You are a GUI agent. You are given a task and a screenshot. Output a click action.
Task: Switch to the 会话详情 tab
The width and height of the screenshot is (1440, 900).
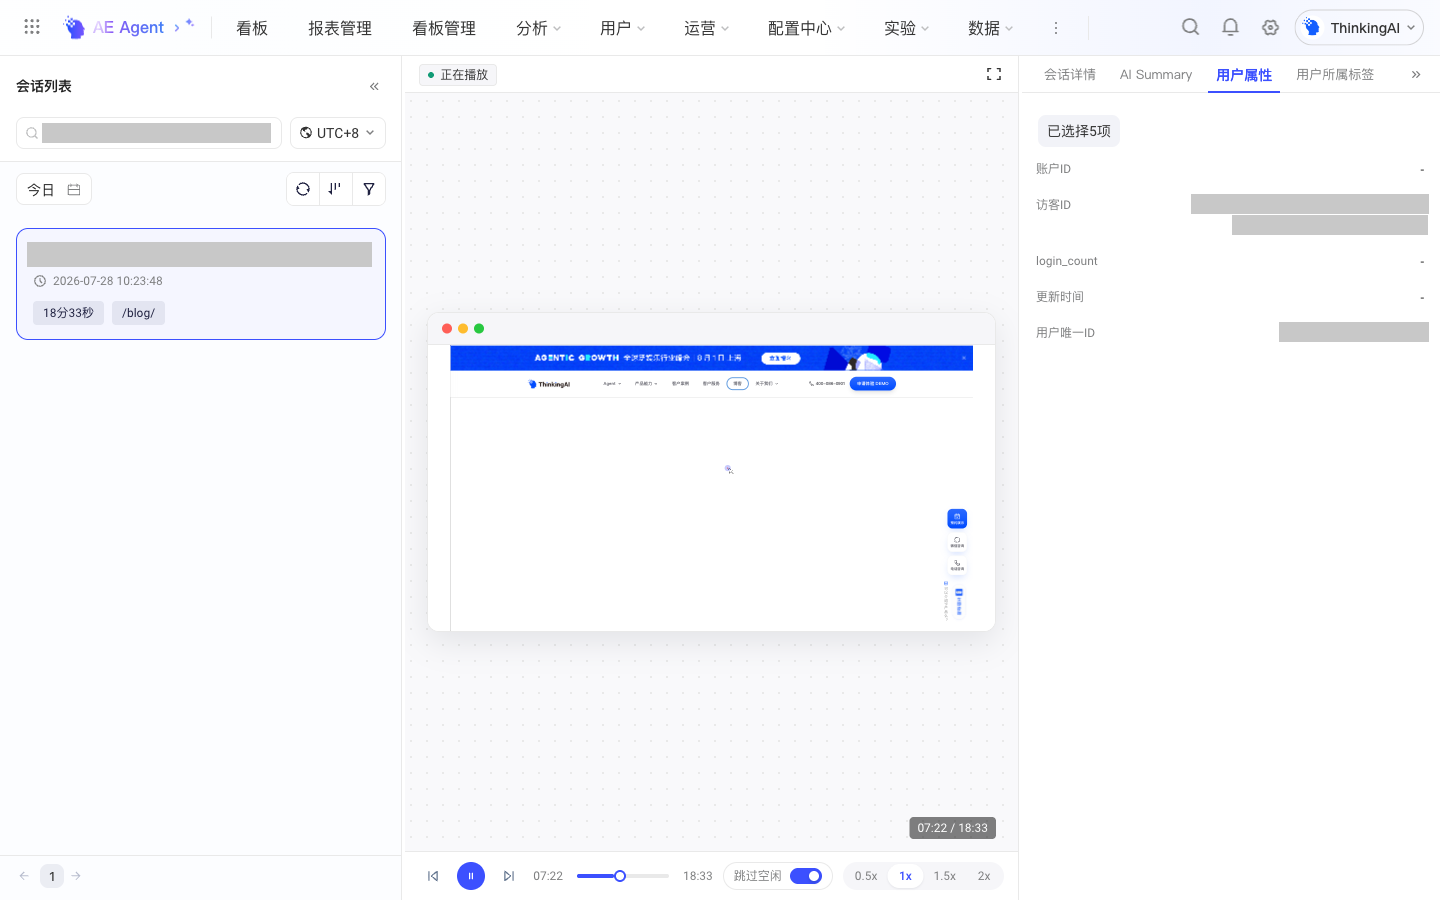pos(1070,74)
